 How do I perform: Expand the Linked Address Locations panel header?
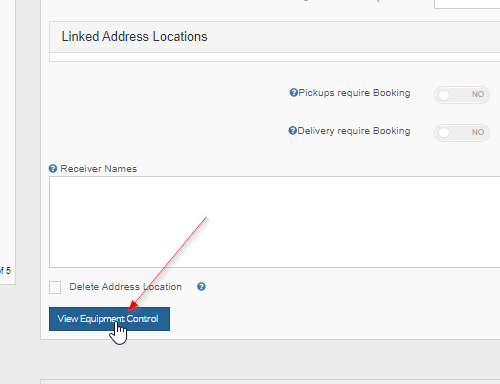point(274,37)
